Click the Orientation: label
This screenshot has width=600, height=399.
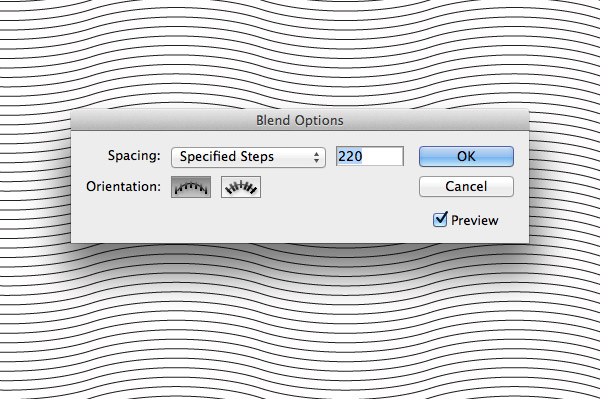pyautogui.click(x=123, y=186)
